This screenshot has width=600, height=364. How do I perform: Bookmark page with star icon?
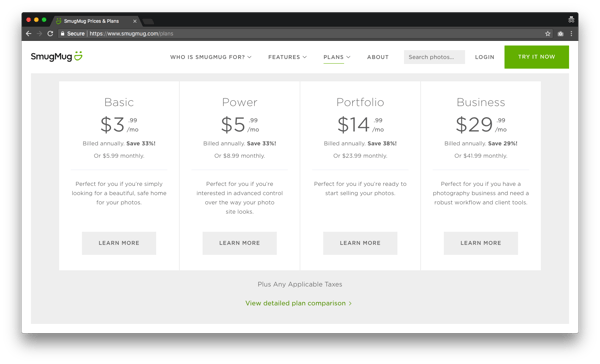548,34
